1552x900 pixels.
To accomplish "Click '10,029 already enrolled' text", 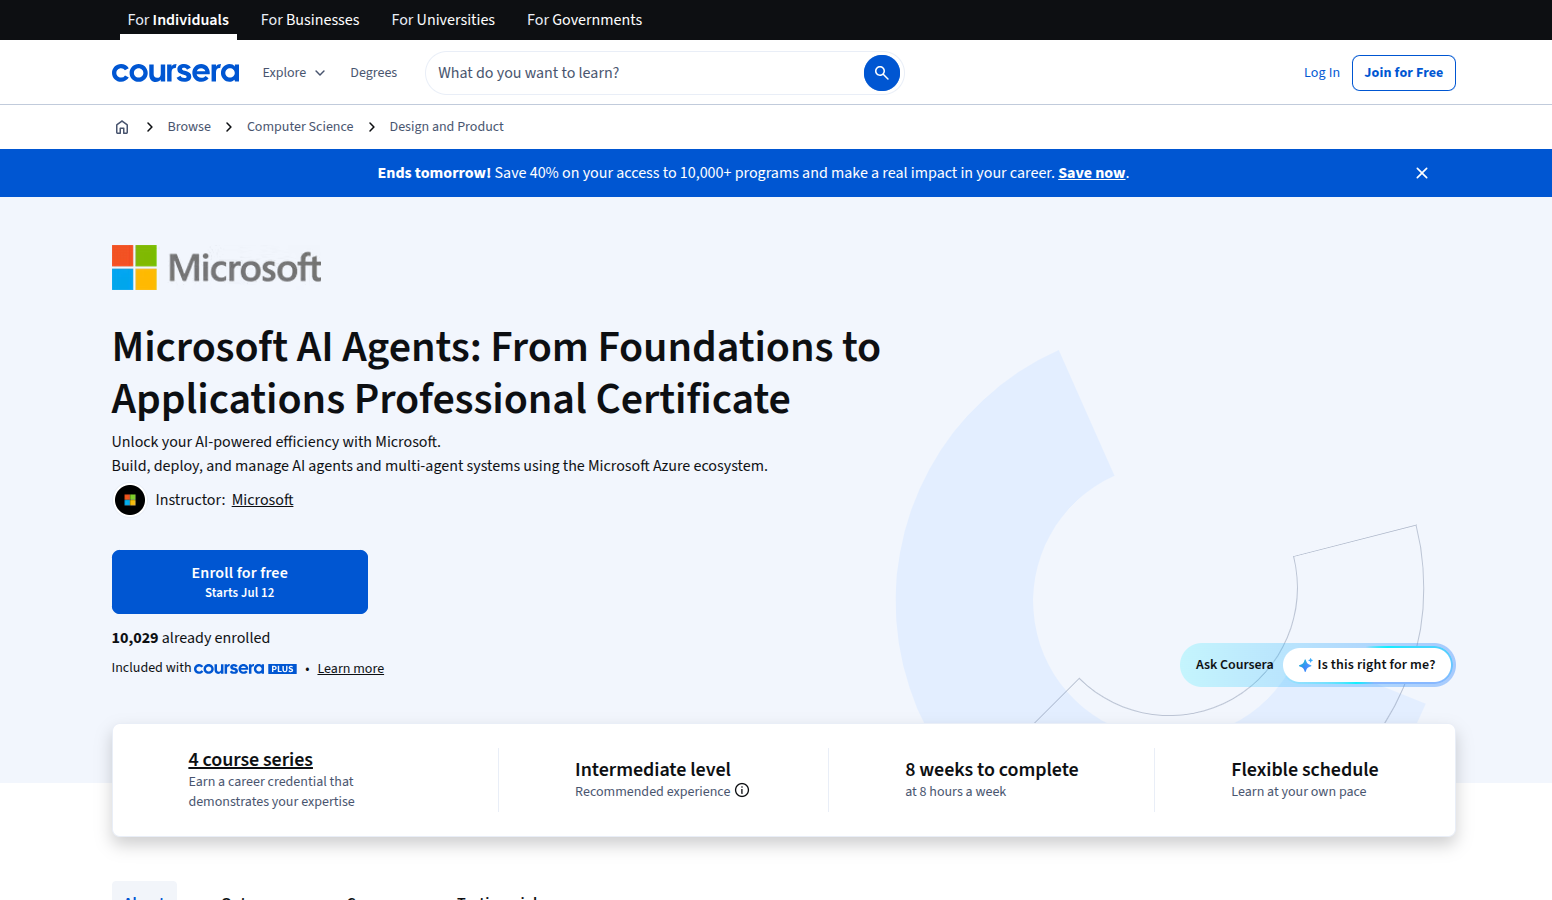I will tap(191, 638).
